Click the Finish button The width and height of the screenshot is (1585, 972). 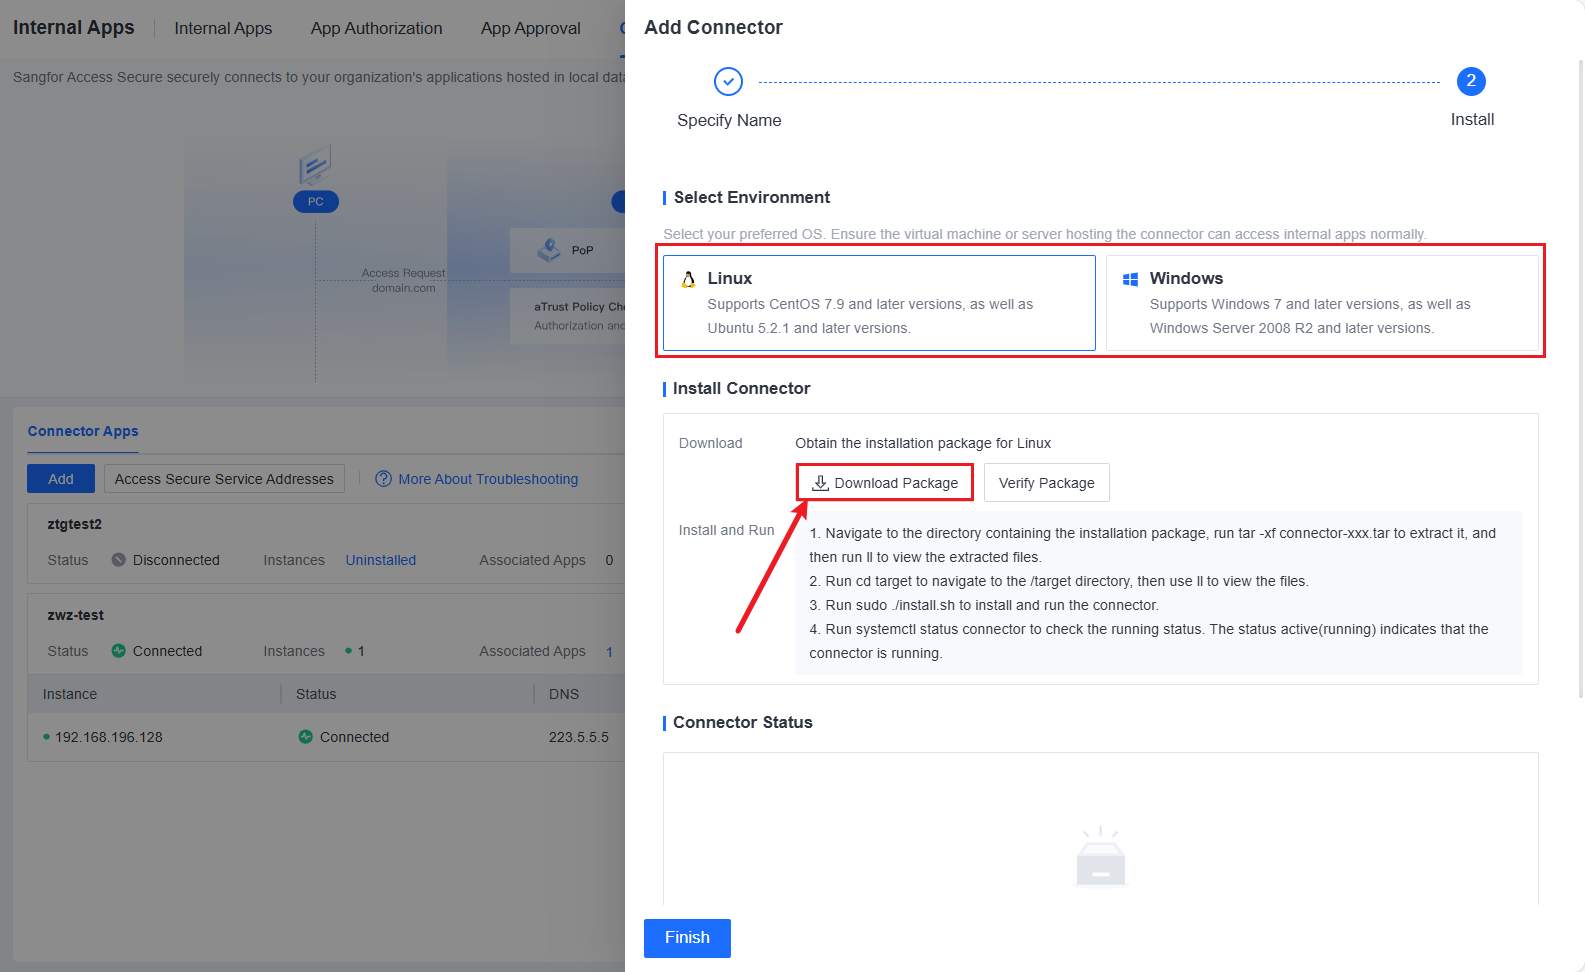click(x=687, y=938)
